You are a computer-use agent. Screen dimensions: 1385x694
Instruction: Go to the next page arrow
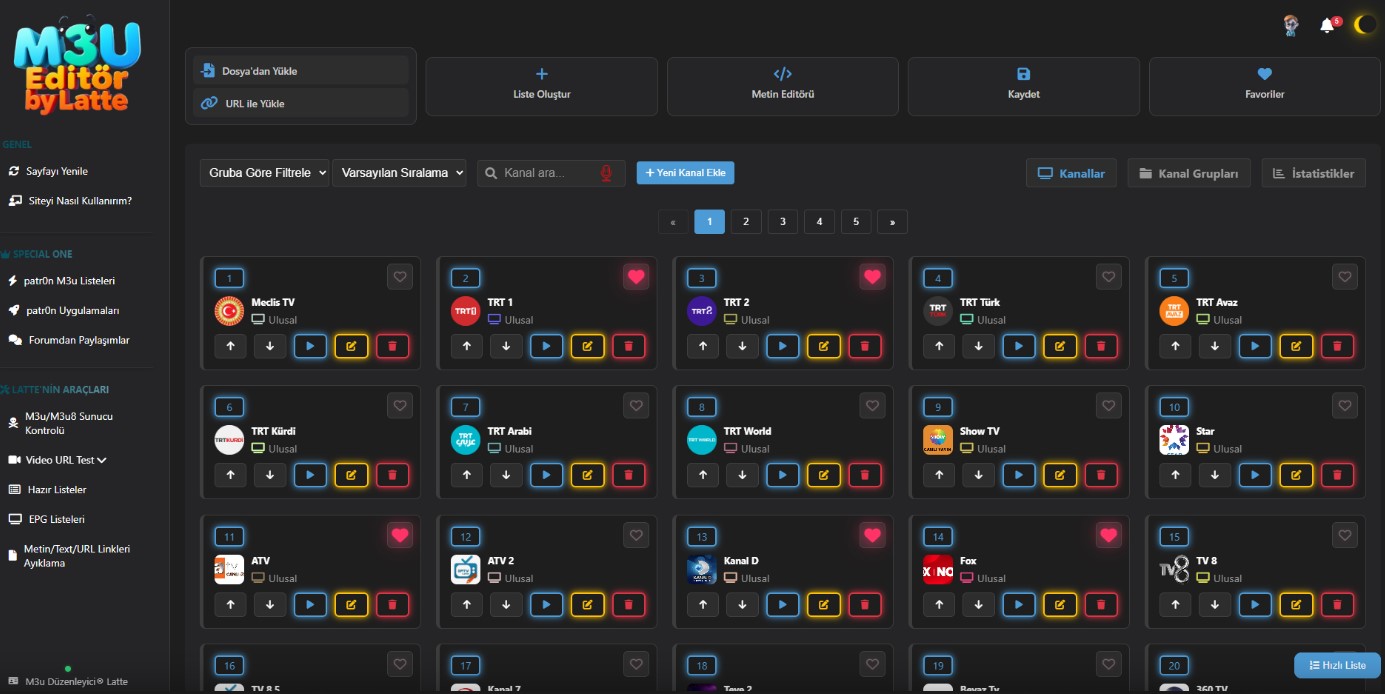(x=892, y=222)
